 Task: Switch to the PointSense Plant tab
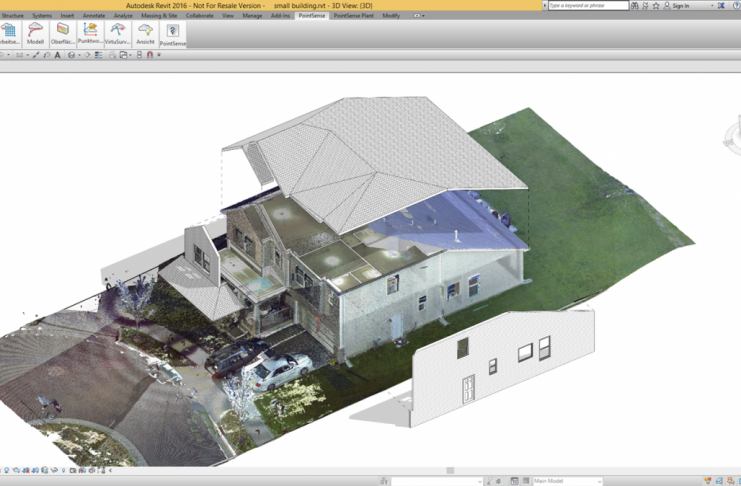coord(353,16)
